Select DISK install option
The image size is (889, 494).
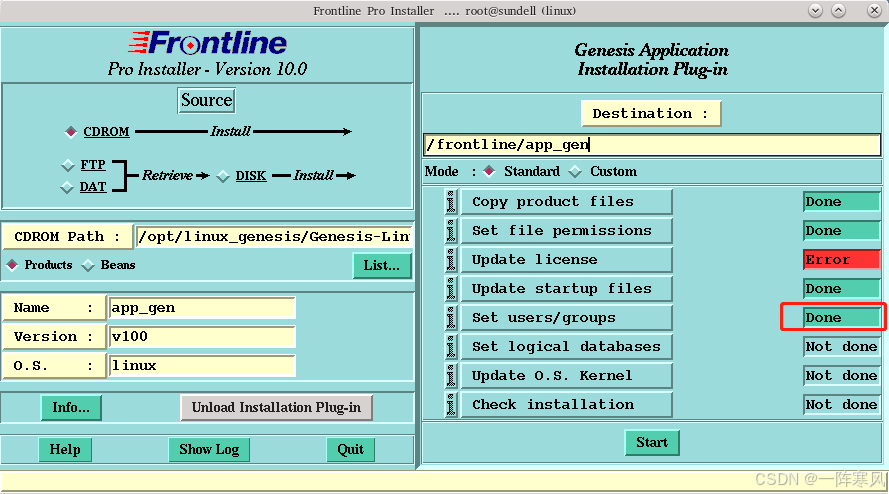(223, 176)
